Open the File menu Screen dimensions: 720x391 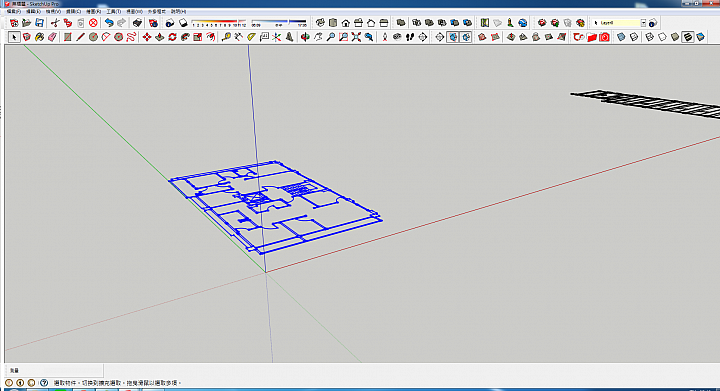(x=13, y=11)
